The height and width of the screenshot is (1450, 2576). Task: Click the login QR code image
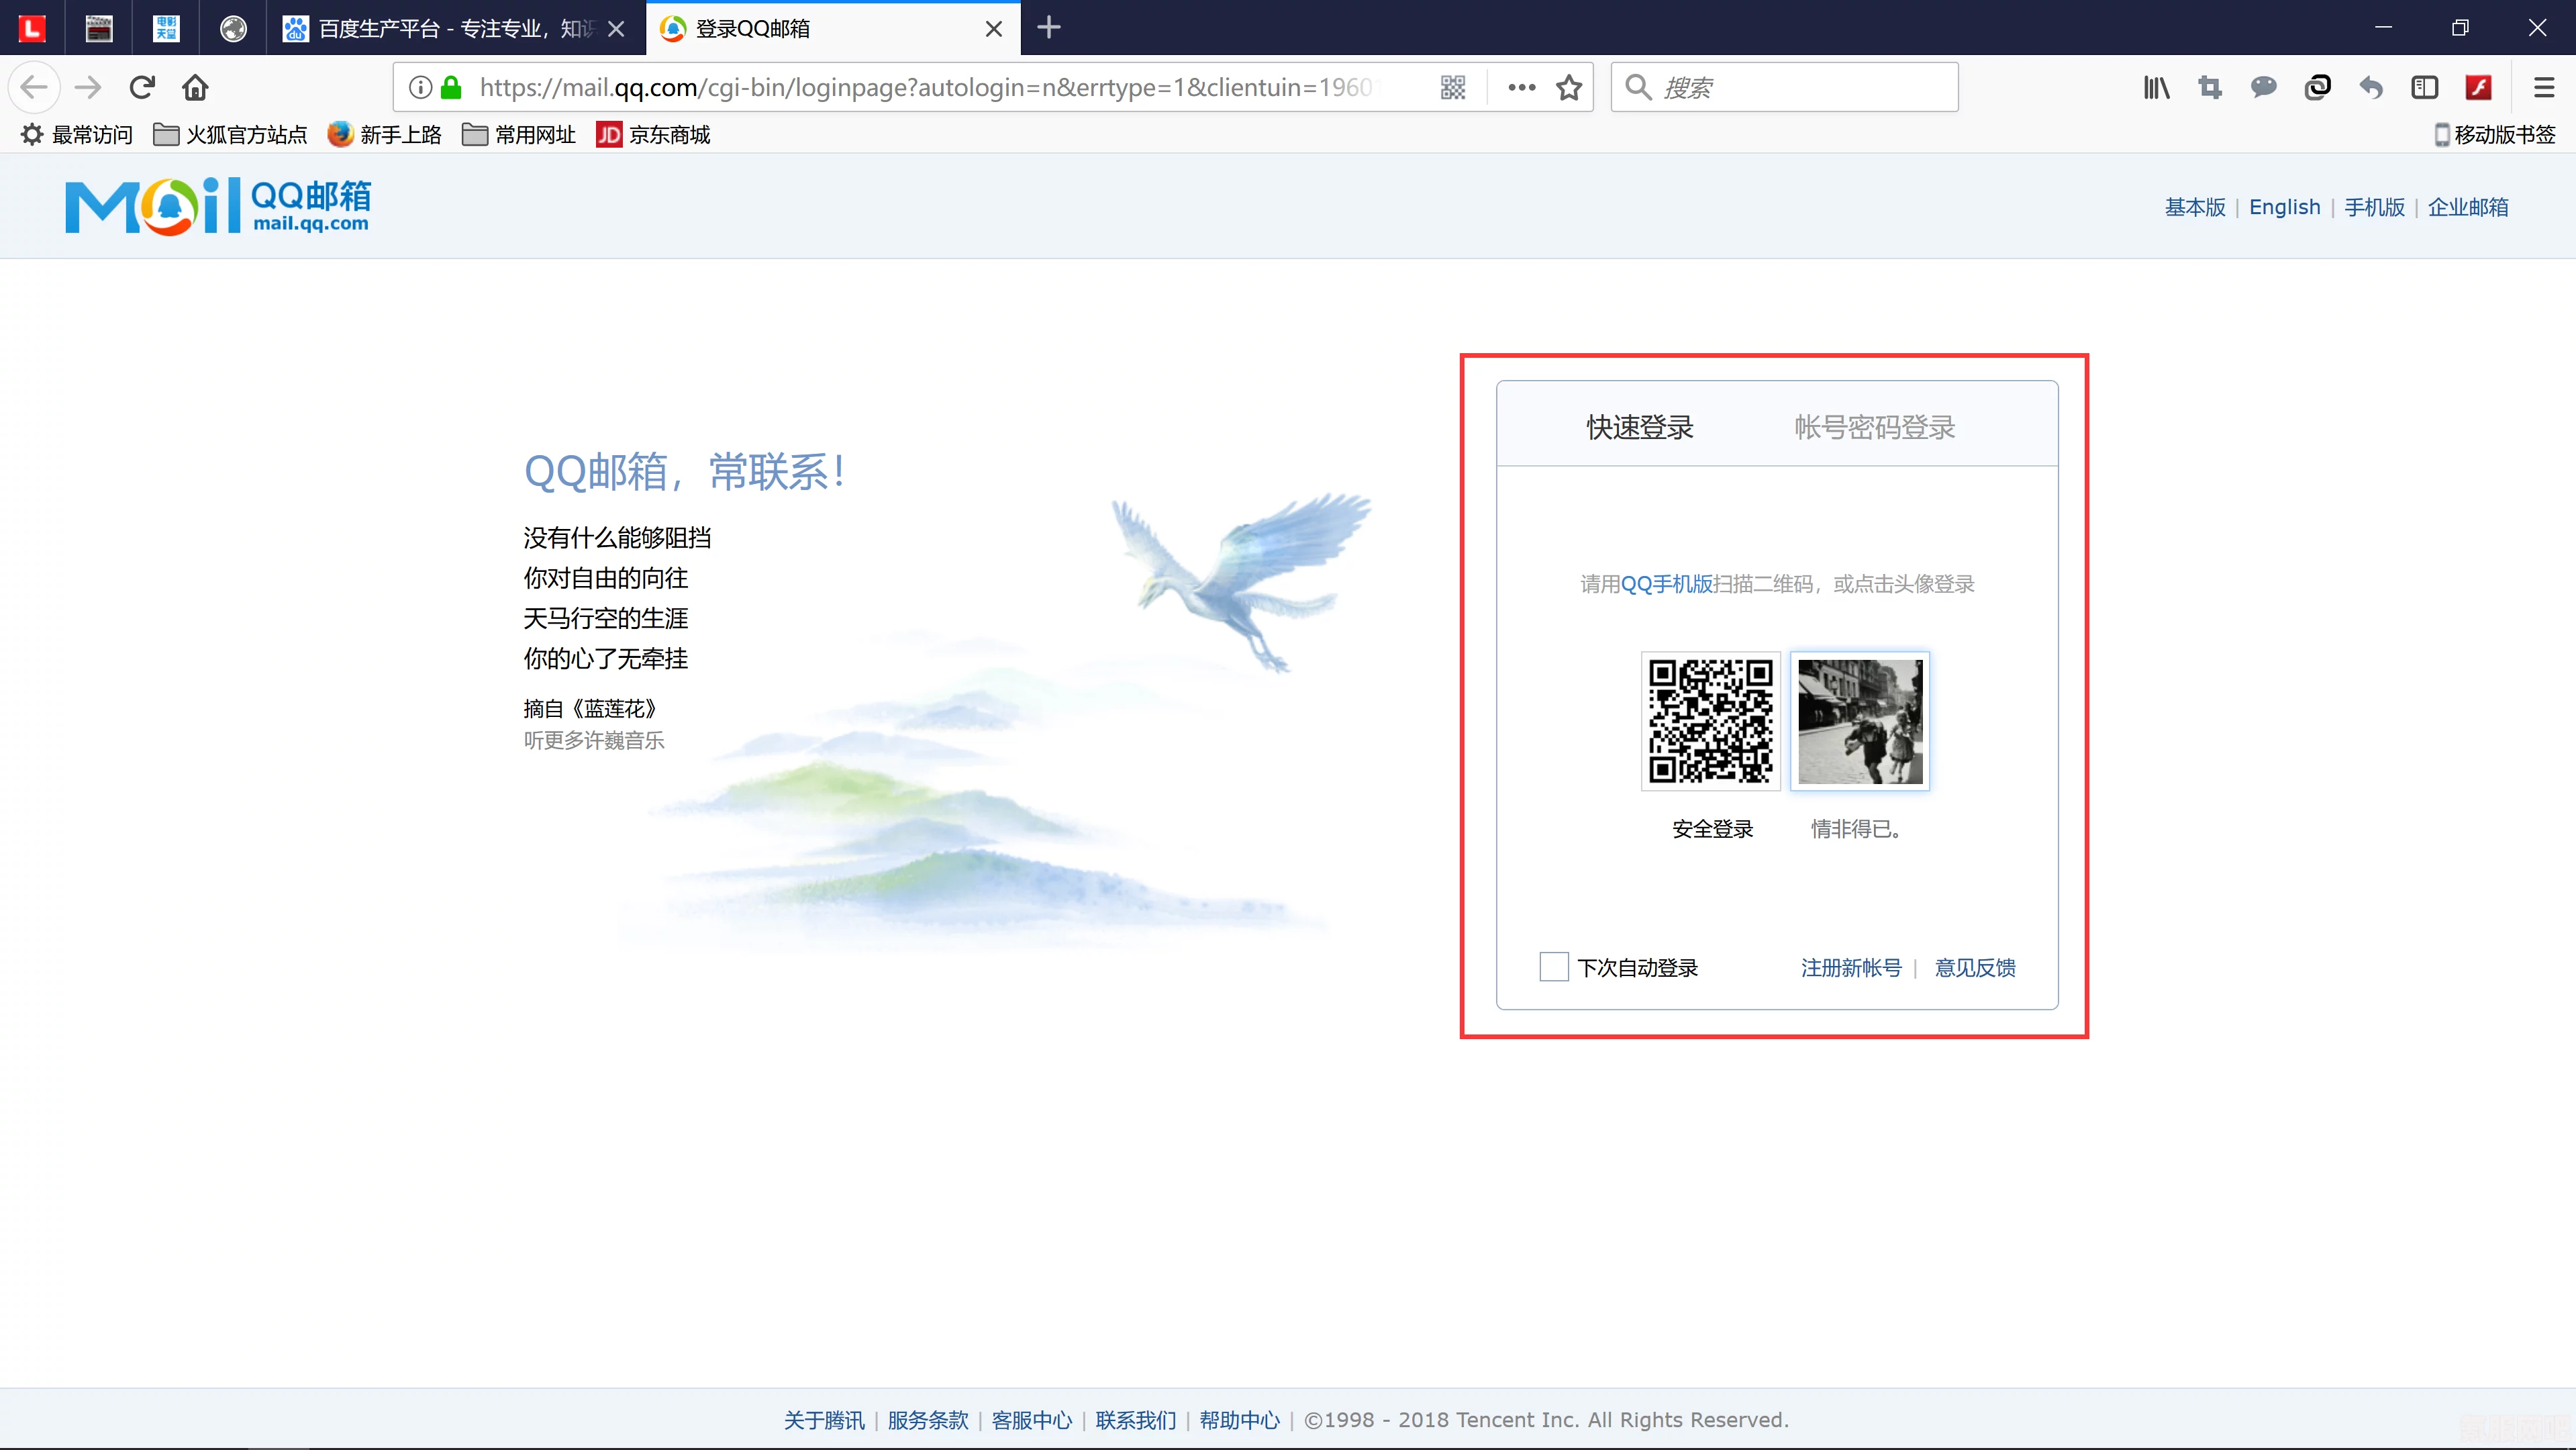(1711, 721)
